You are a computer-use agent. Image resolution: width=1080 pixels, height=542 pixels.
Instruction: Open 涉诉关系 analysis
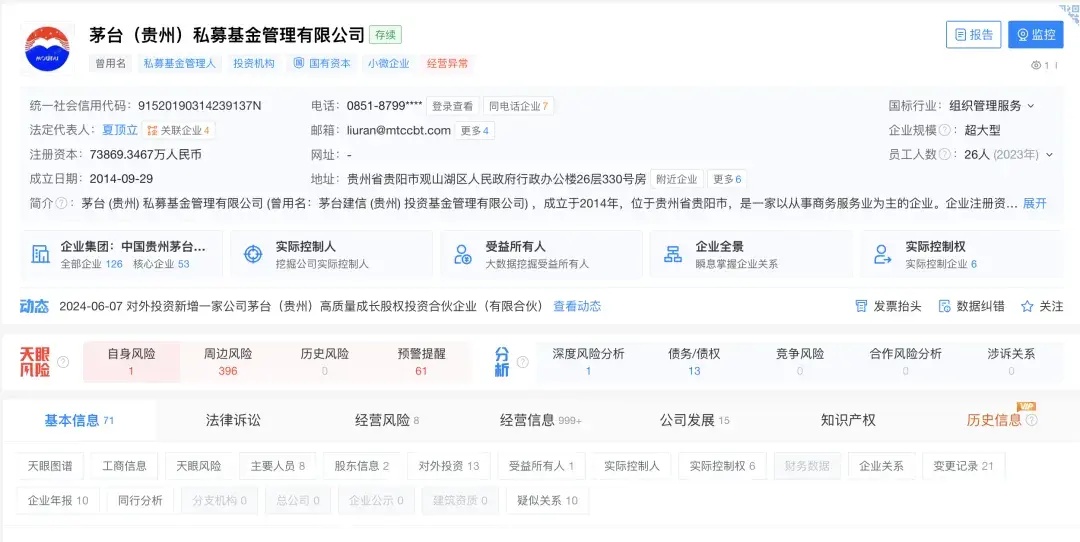point(1011,362)
